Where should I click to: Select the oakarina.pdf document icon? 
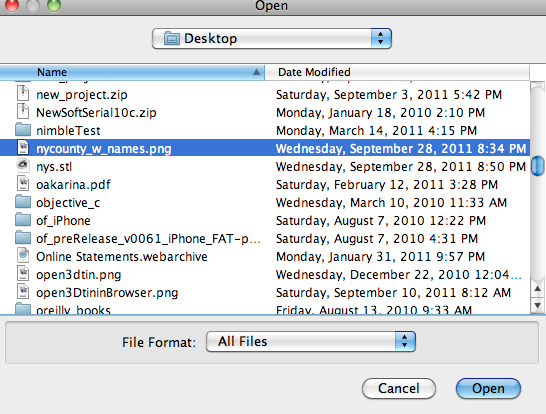[23, 184]
